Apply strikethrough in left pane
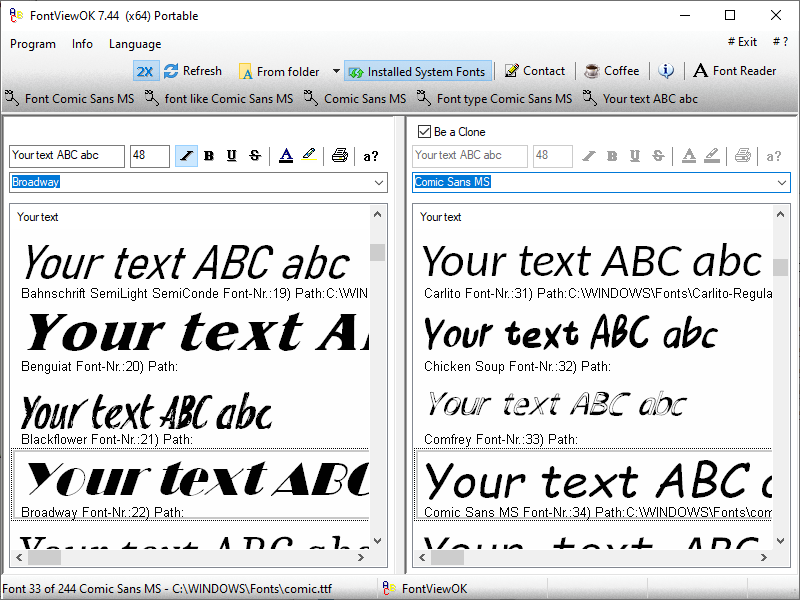Image resolution: width=800 pixels, height=600 pixels. click(255, 156)
